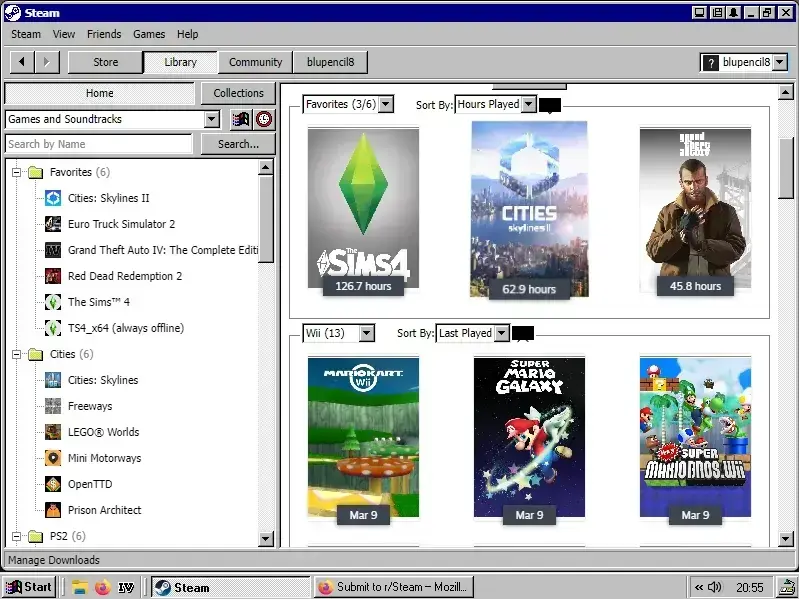Viewport: 799px width, 599px height.
Task: Open the blupencil8 profile tab
Action: (x=330, y=62)
